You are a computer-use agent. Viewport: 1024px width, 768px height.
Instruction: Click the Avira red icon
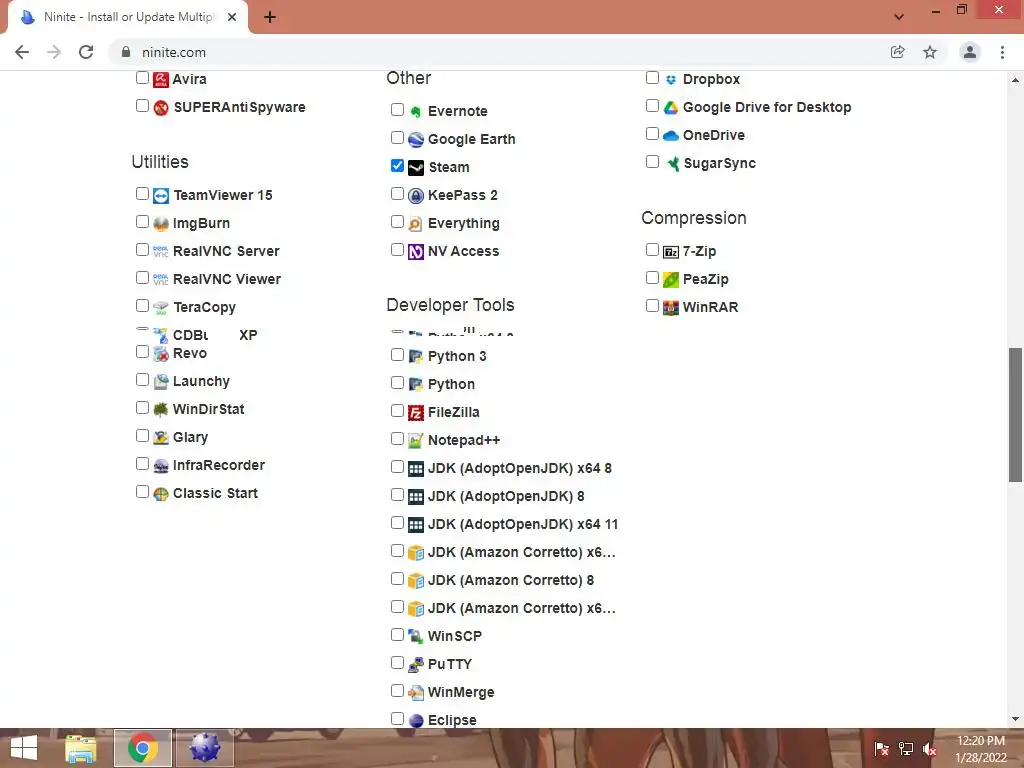161,80
